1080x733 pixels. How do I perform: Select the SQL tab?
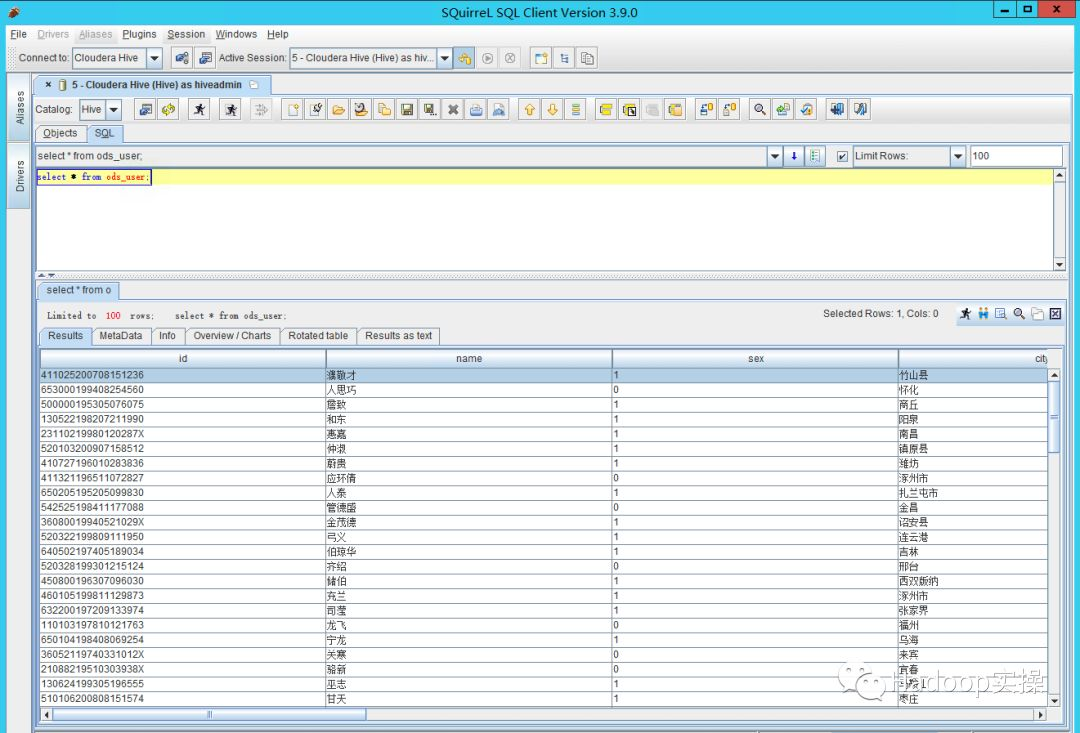pyautogui.click(x=105, y=133)
